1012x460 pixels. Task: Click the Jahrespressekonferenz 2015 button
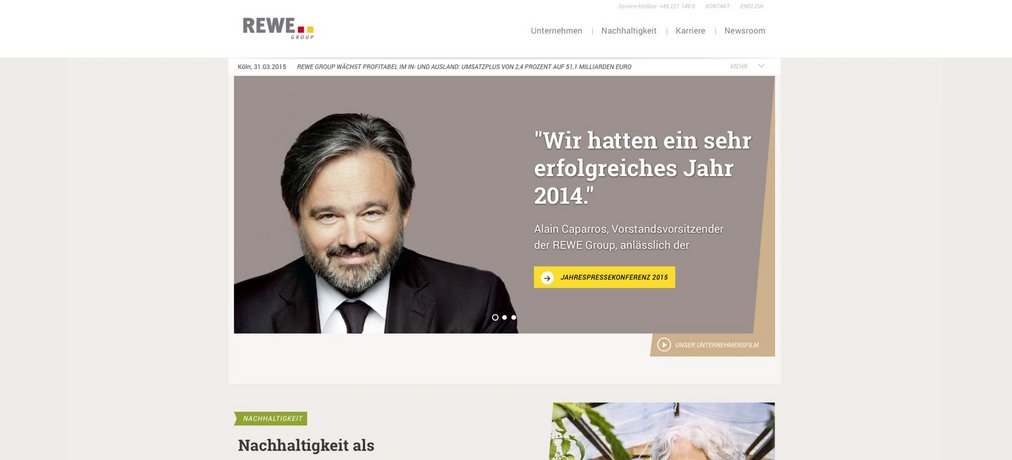click(x=604, y=277)
